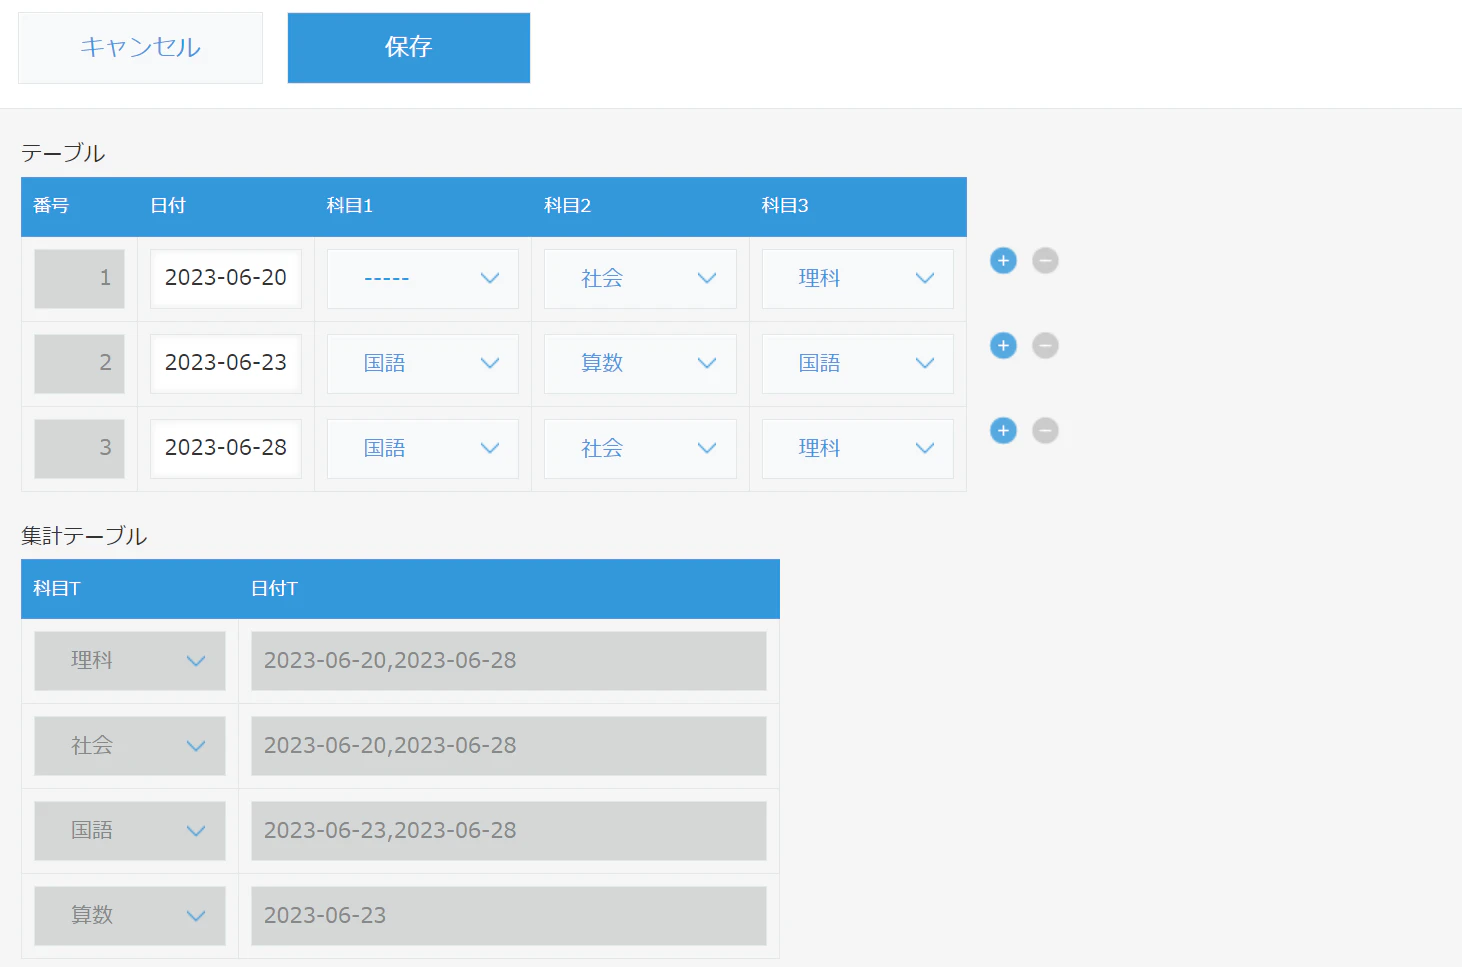Focus the 2023-06-23 date input
The width and height of the screenshot is (1462, 967).
coord(226,364)
